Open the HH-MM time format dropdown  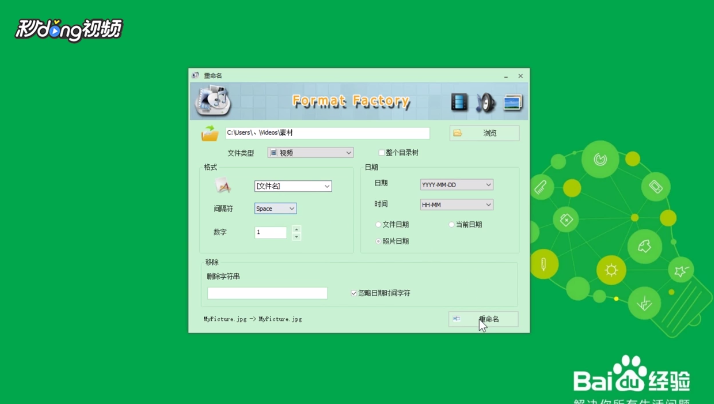pyautogui.click(x=456, y=205)
